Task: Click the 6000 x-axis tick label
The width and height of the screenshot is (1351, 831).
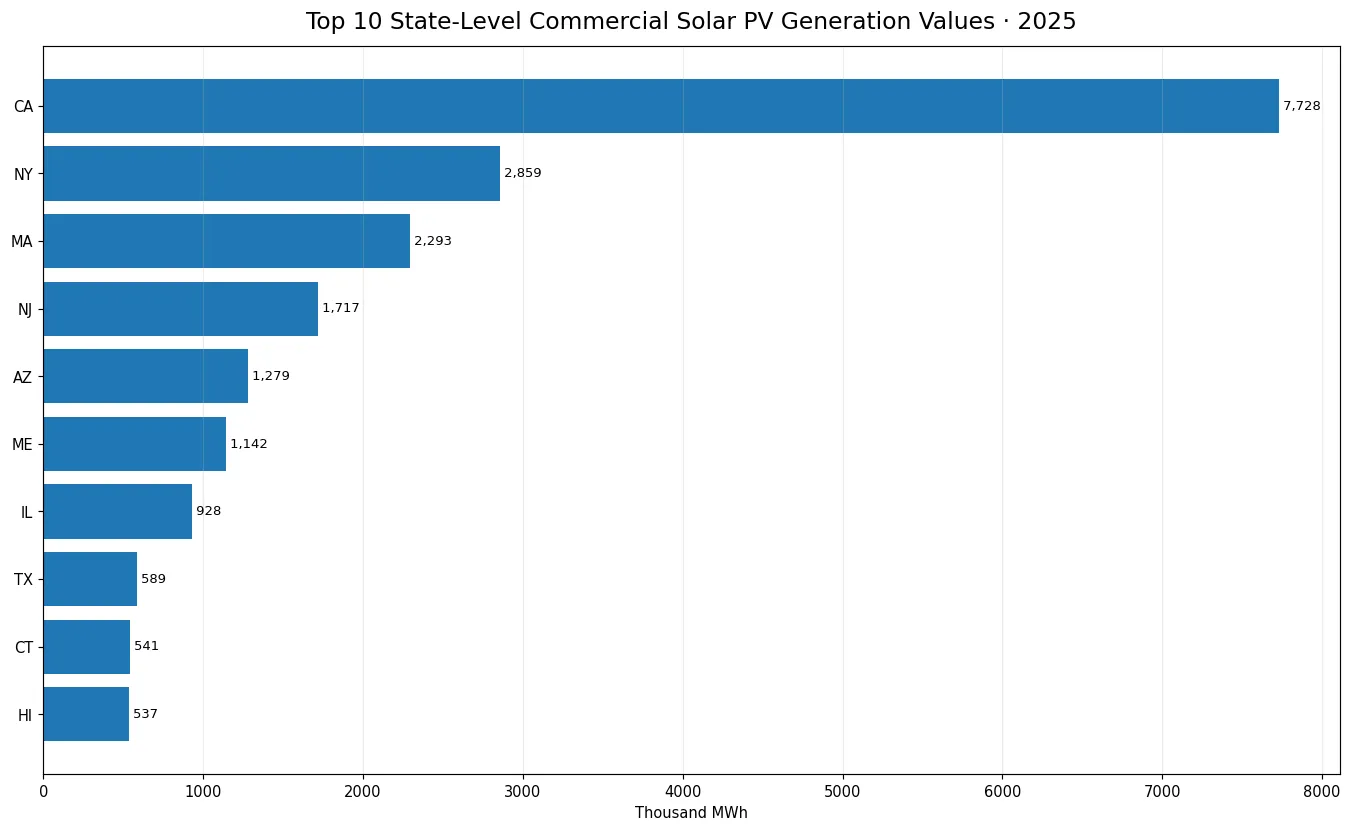Action: [1002, 790]
